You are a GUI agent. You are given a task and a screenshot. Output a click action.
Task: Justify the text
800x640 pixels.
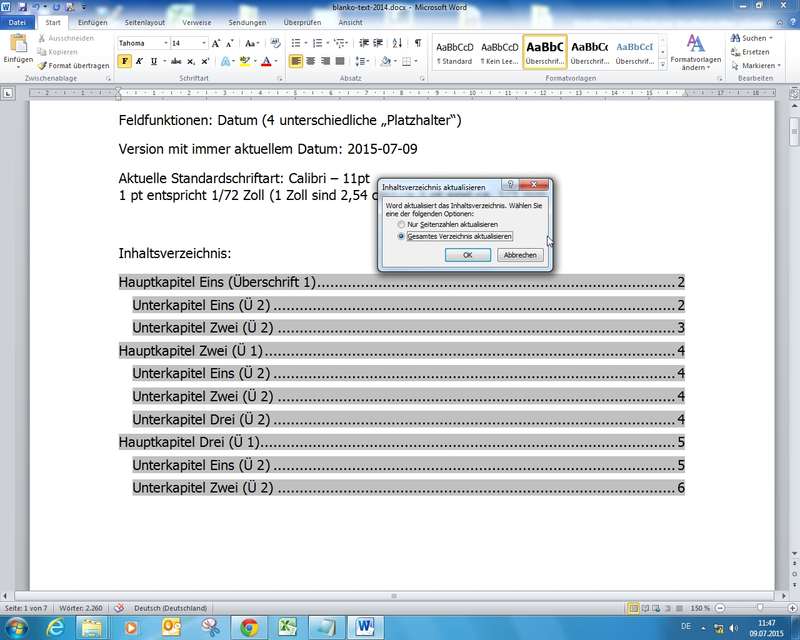coord(340,61)
